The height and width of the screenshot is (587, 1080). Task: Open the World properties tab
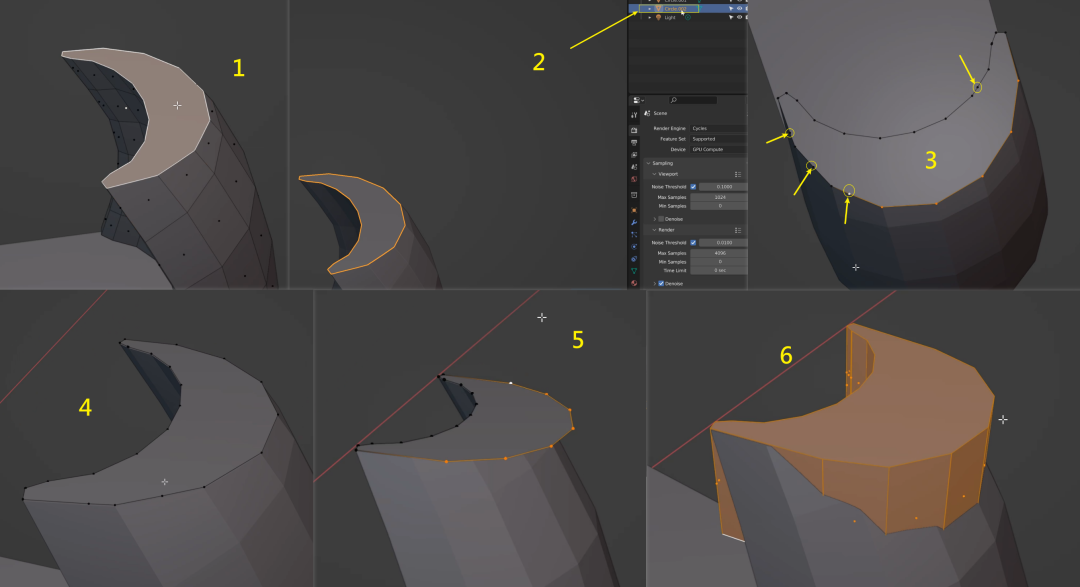634,179
